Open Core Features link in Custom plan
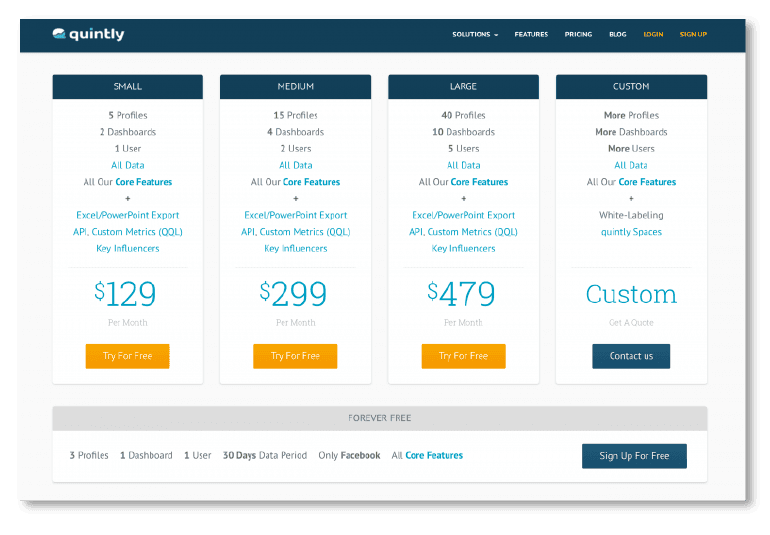Screen dimensions: 770x535 (x=647, y=182)
